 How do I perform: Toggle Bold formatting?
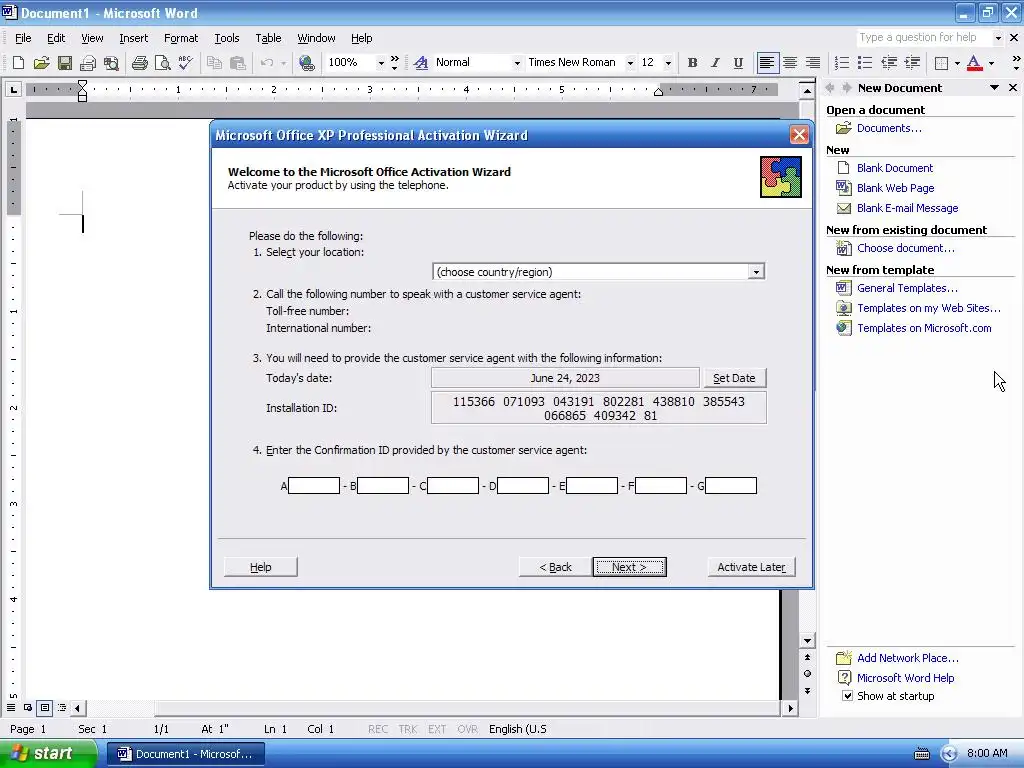click(x=692, y=63)
